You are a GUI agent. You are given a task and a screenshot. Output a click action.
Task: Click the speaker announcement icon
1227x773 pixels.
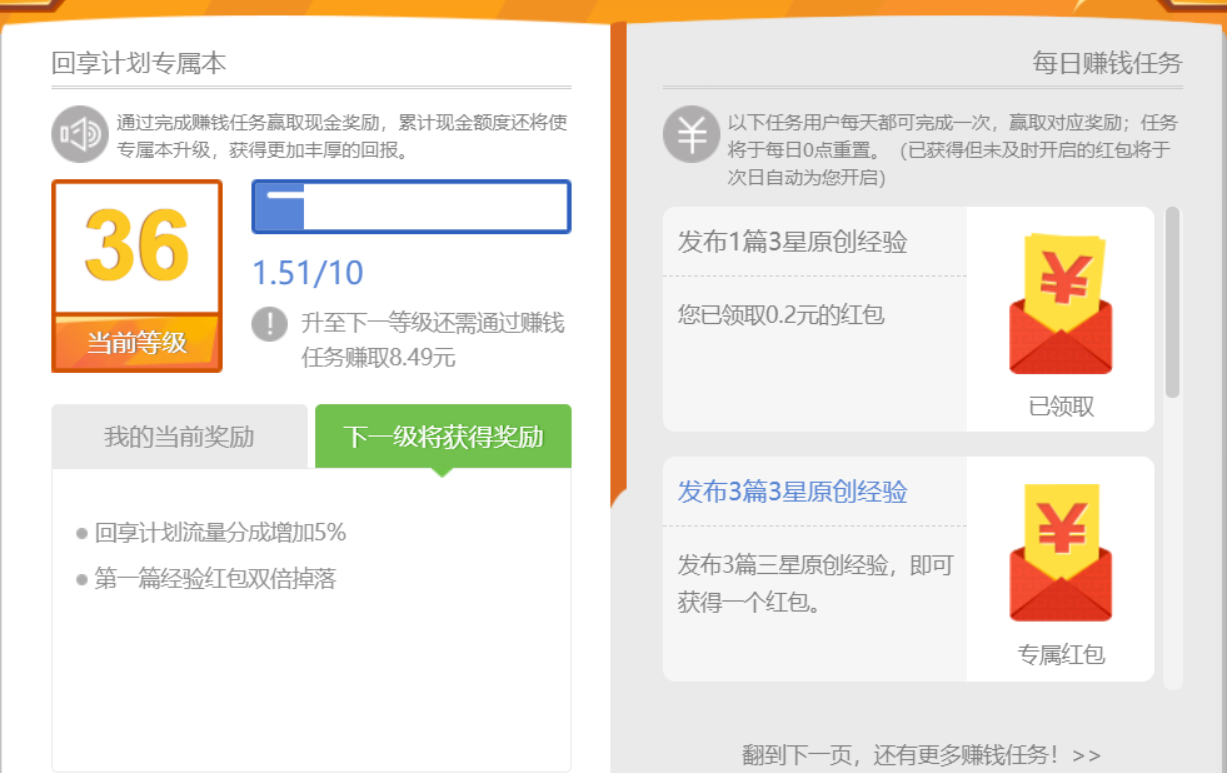(x=80, y=134)
